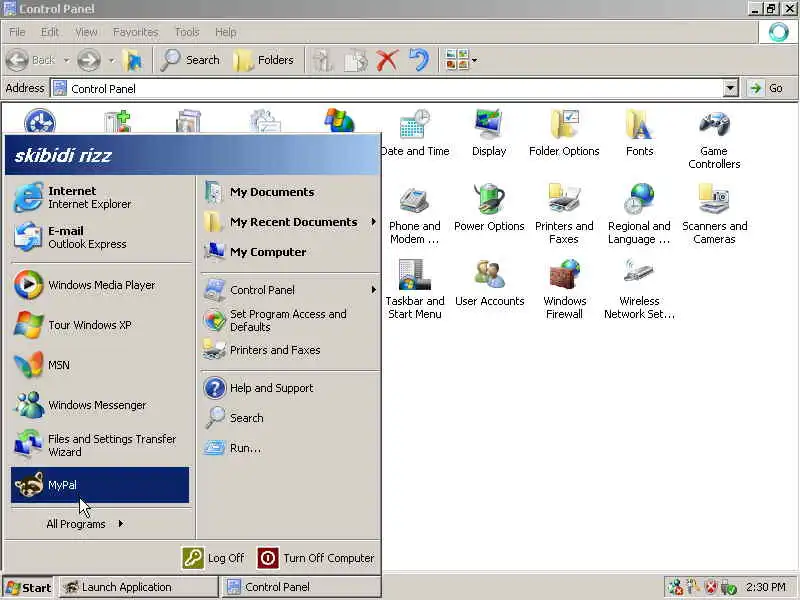Screen dimensions: 800x600
Task: Open Help and Support
Action: 290,388
